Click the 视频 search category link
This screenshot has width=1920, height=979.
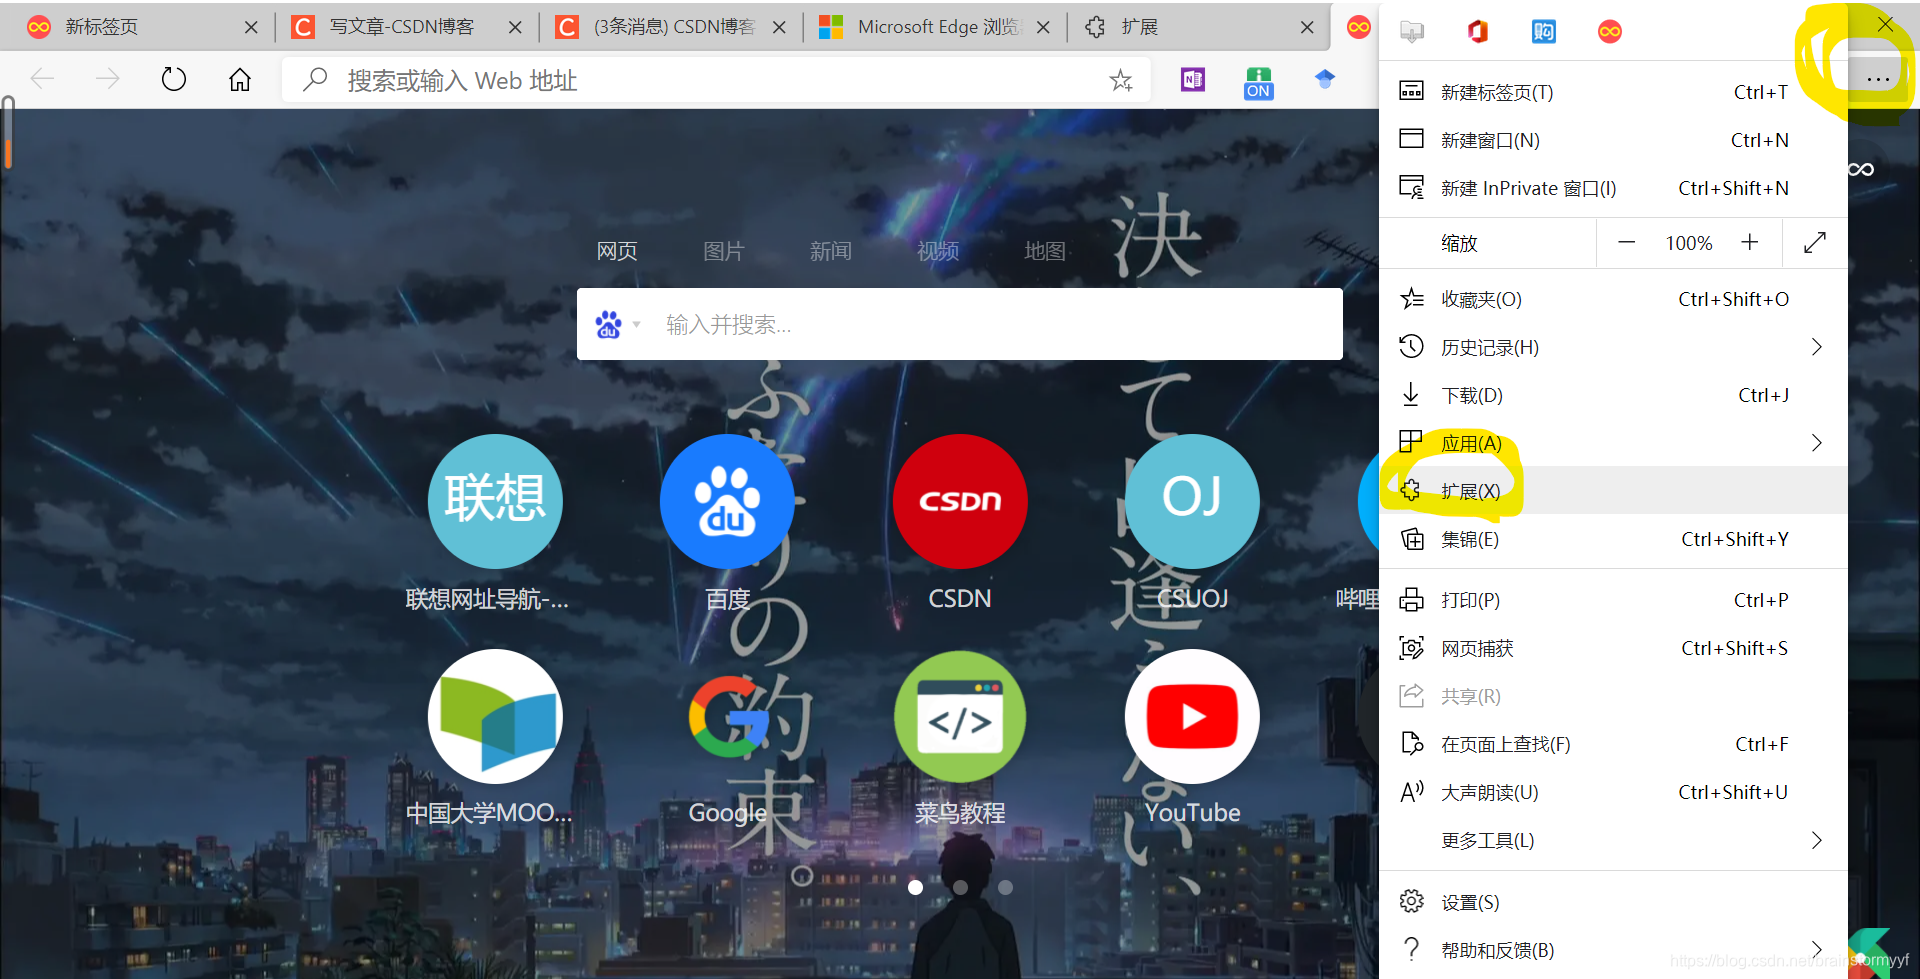click(938, 251)
